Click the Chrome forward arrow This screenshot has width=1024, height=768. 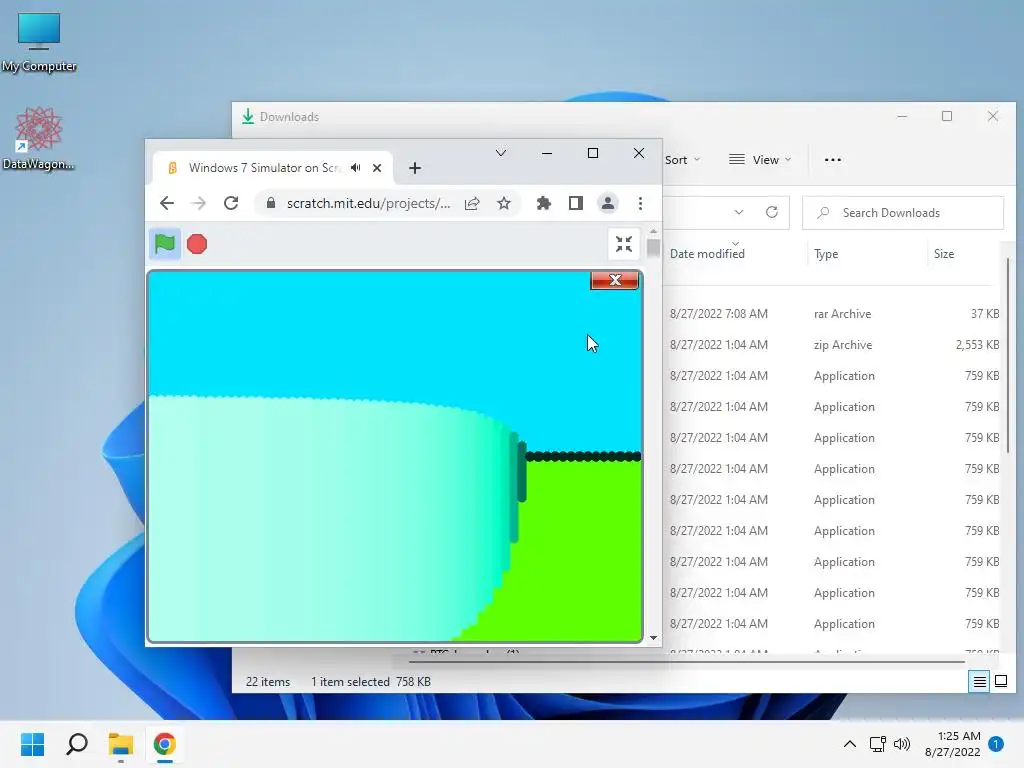coord(199,203)
